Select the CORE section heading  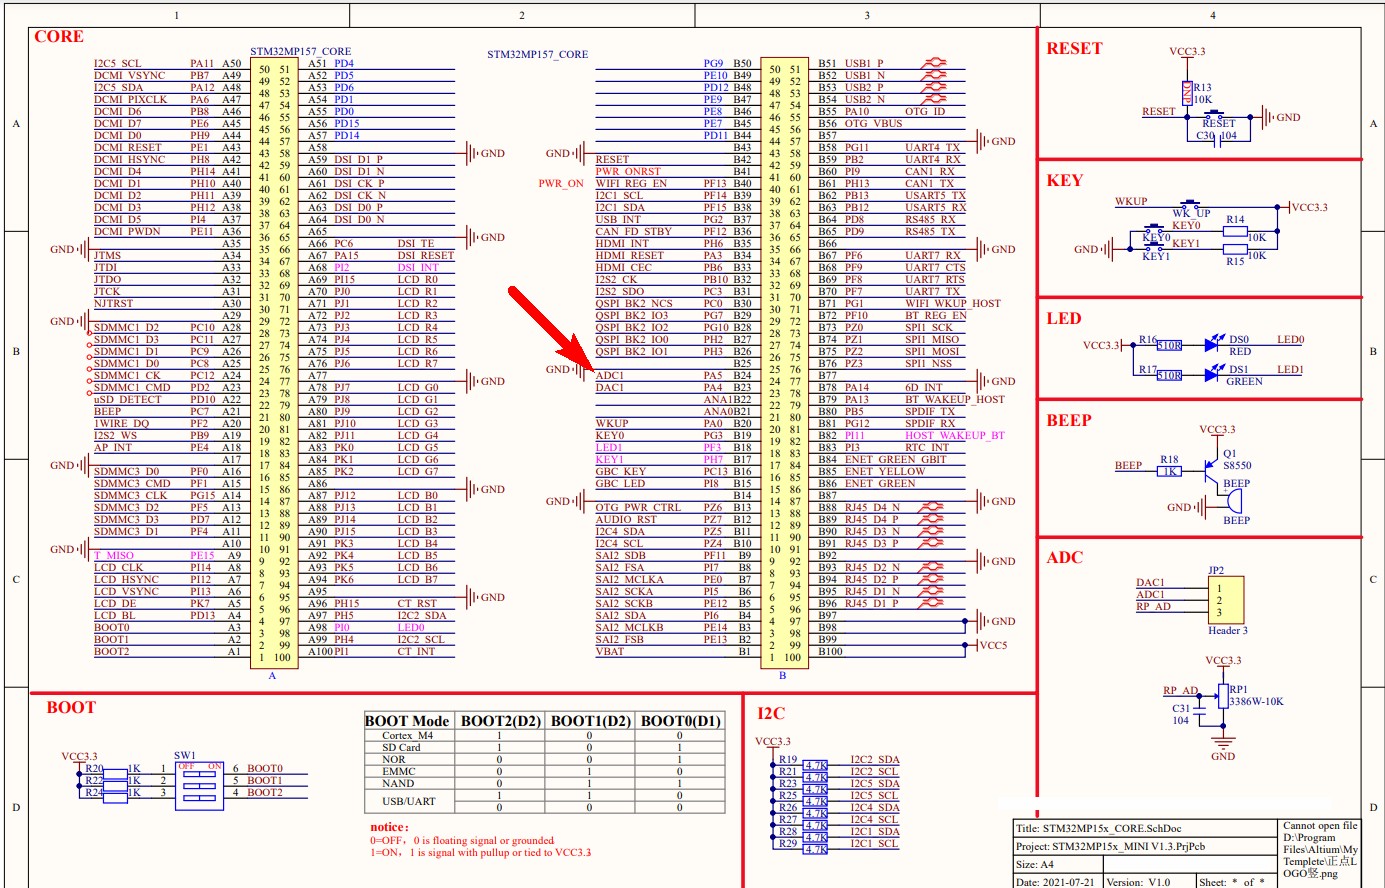click(58, 36)
